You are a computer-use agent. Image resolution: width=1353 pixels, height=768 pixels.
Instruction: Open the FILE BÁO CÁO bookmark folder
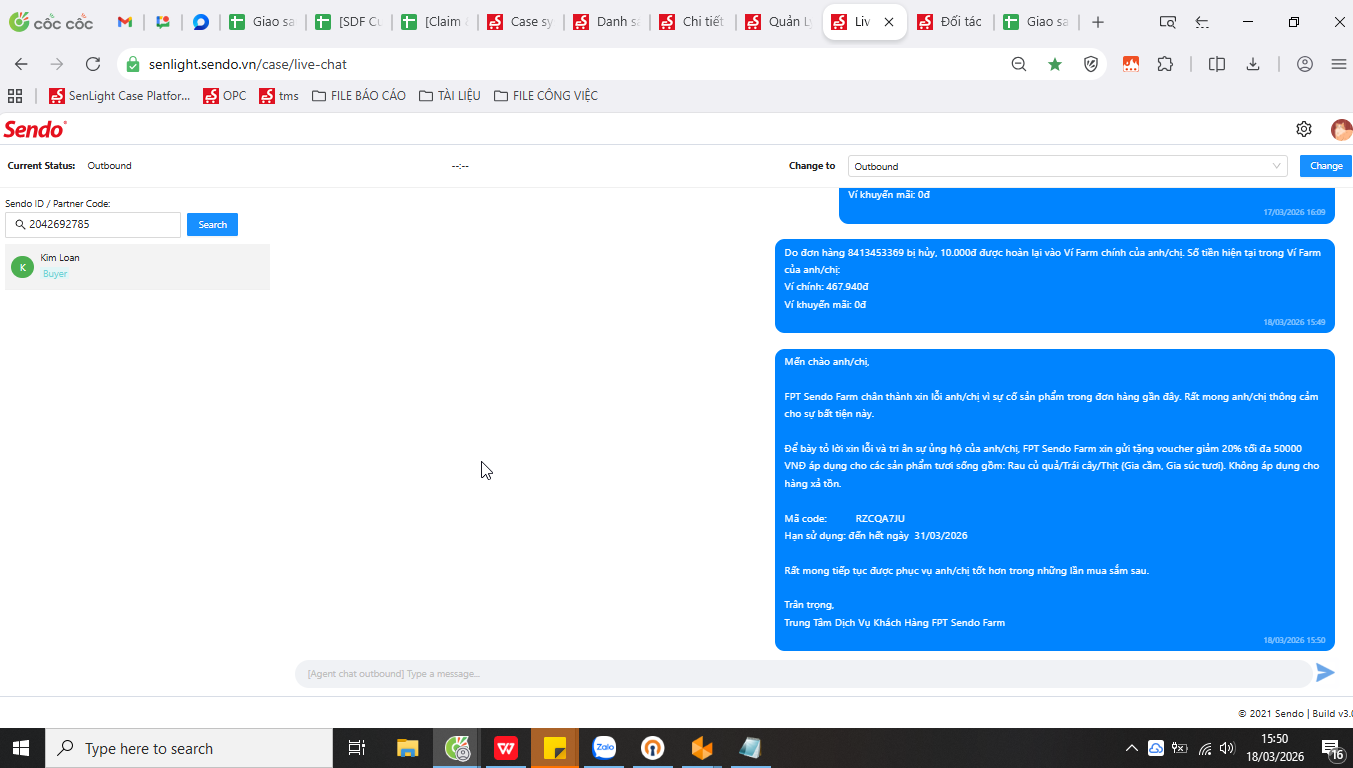click(359, 96)
